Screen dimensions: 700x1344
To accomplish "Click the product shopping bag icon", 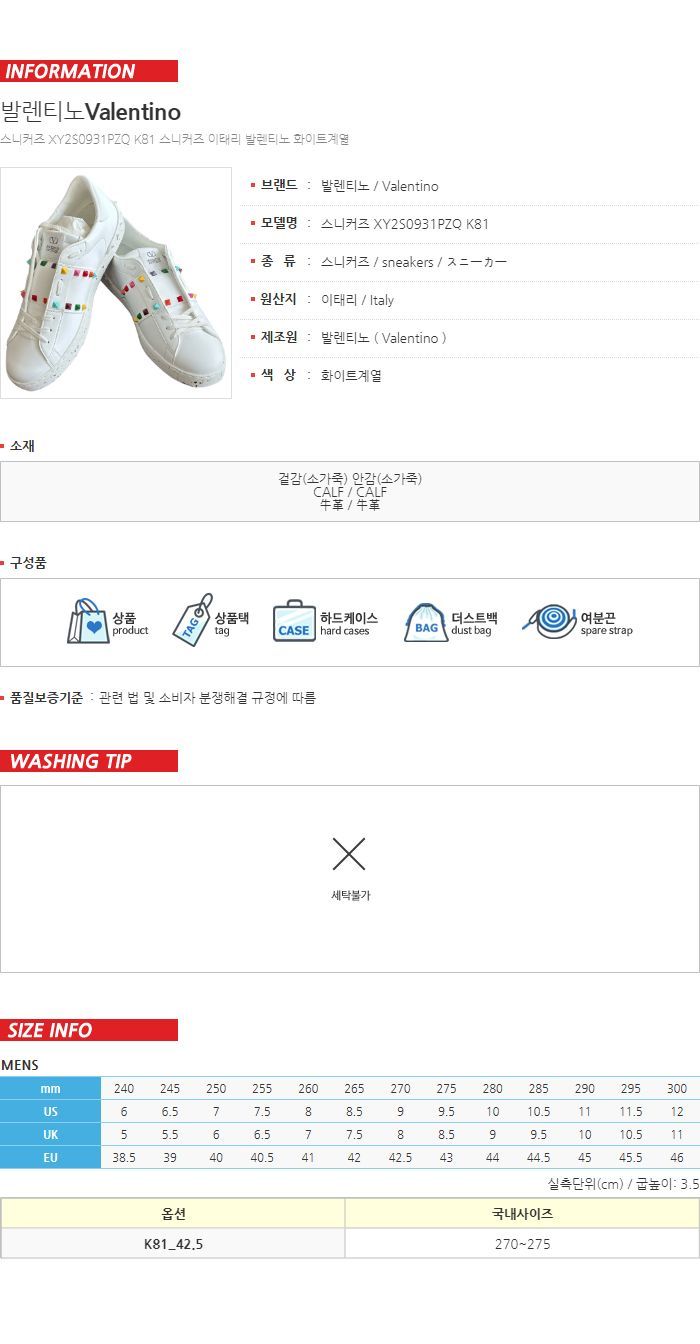I will 88,621.
